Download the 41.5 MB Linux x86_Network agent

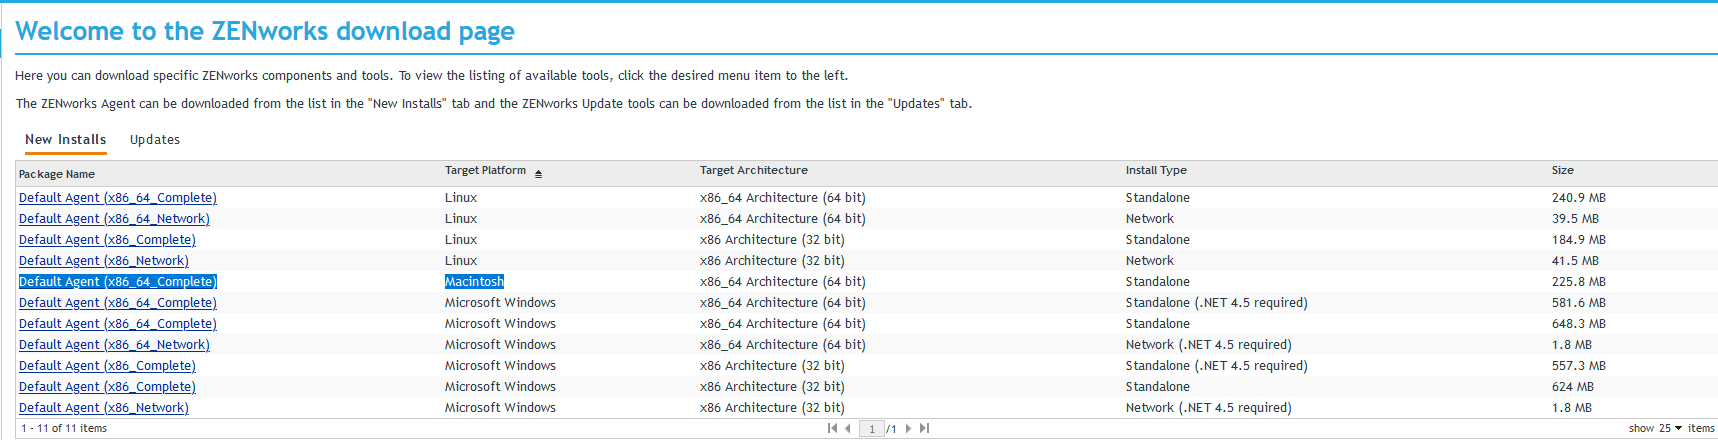click(x=104, y=261)
